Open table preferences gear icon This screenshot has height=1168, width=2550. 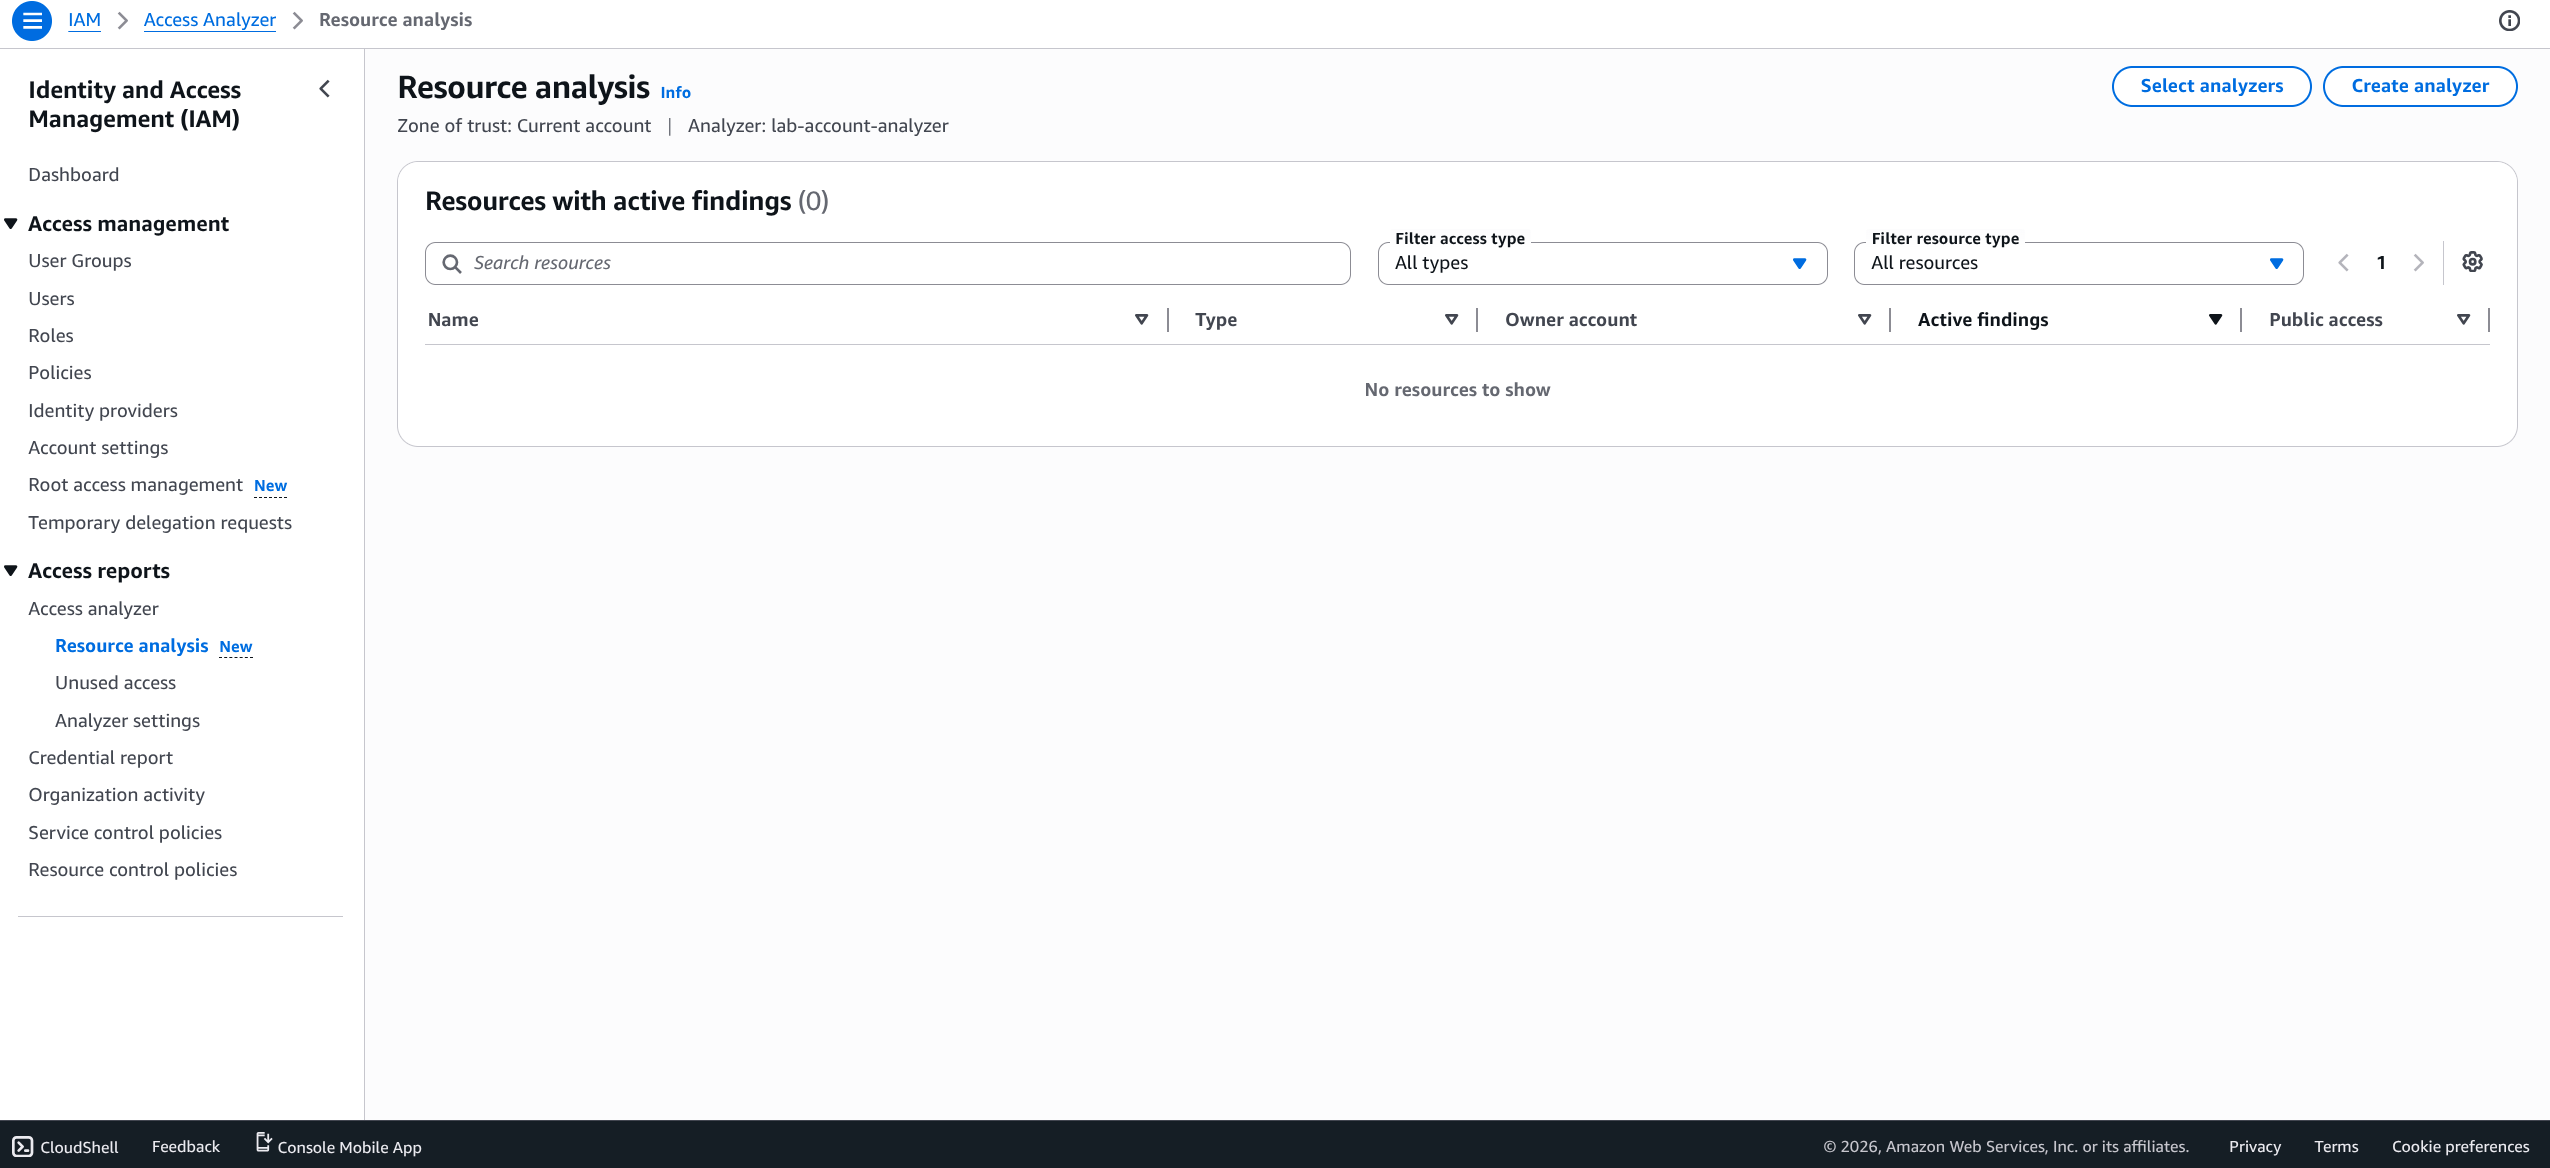pyautogui.click(x=2472, y=262)
